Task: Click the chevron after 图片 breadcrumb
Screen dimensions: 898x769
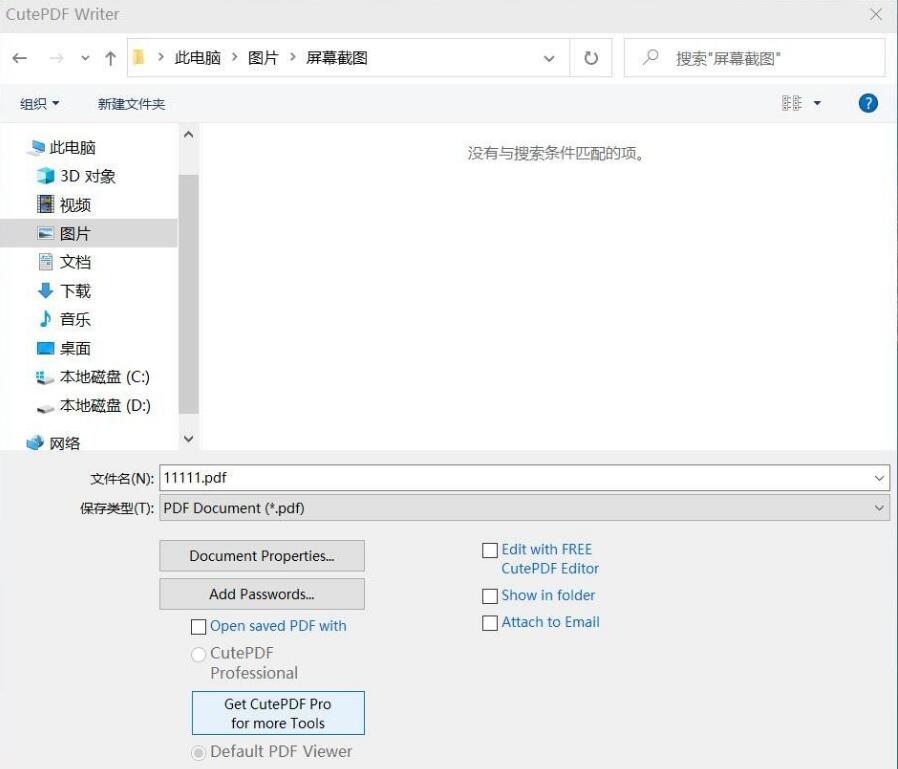Action: click(x=293, y=57)
